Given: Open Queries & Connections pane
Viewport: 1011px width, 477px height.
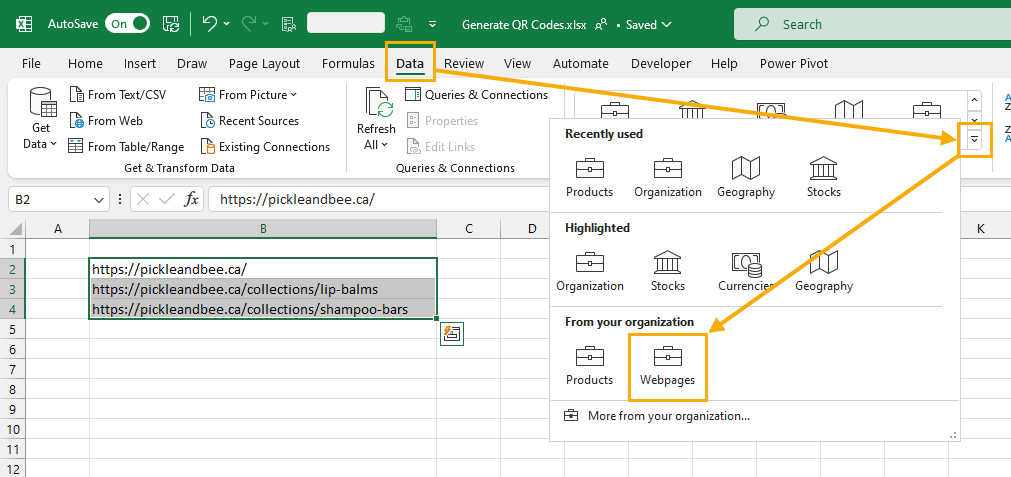Looking at the screenshot, I should pos(476,95).
